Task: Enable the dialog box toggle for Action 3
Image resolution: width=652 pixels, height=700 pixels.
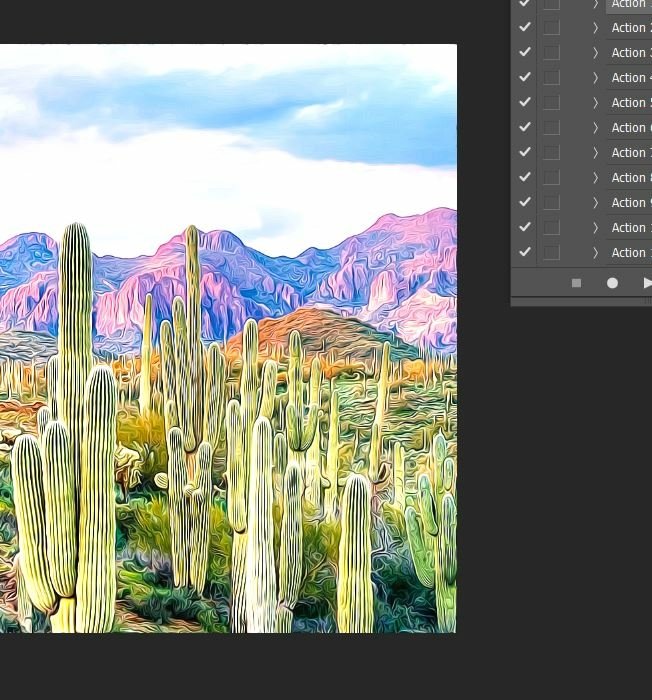Action: coord(551,52)
